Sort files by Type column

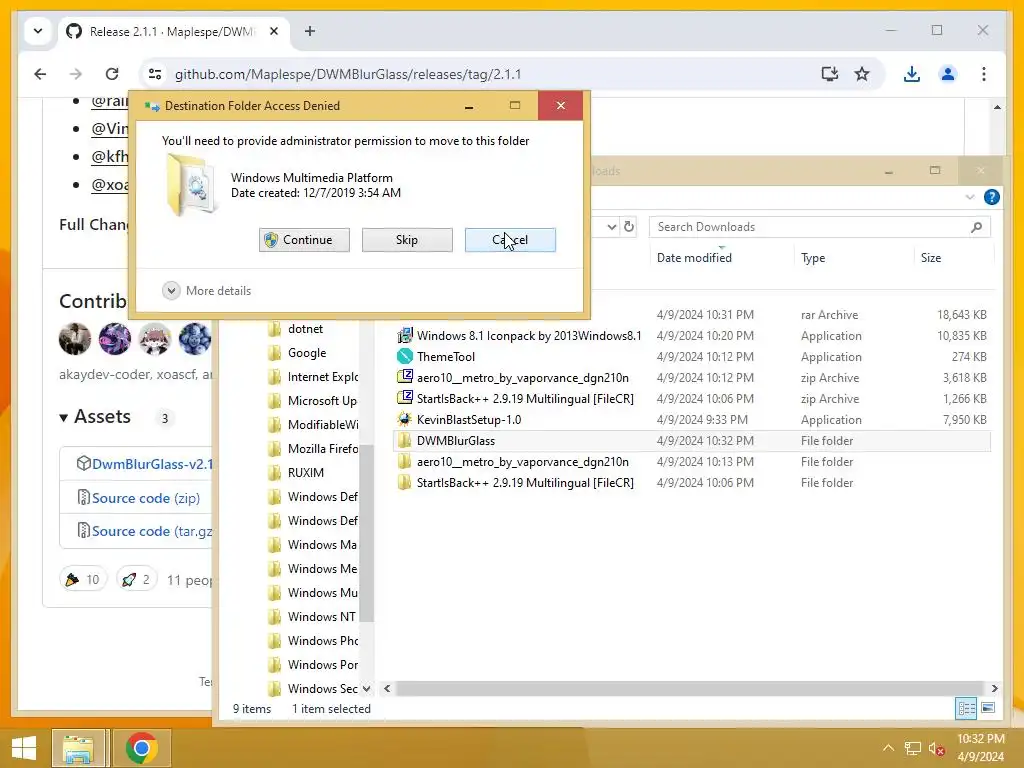coord(813,258)
